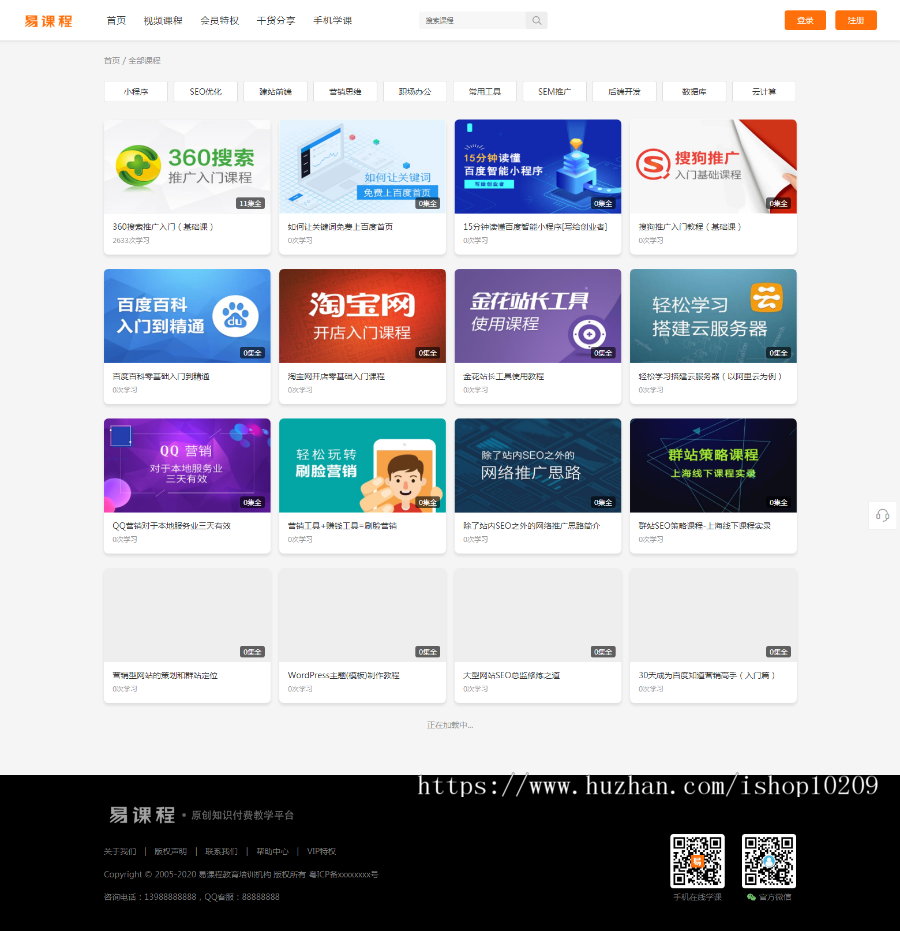Click the 易课程 footer logo
The width and height of the screenshot is (900, 931).
pyautogui.click(x=142, y=815)
